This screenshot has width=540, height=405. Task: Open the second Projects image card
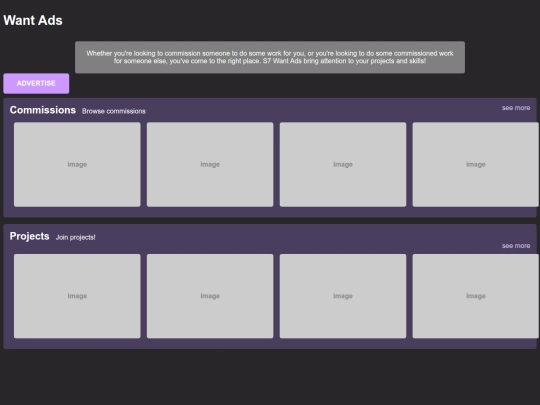pos(210,296)
